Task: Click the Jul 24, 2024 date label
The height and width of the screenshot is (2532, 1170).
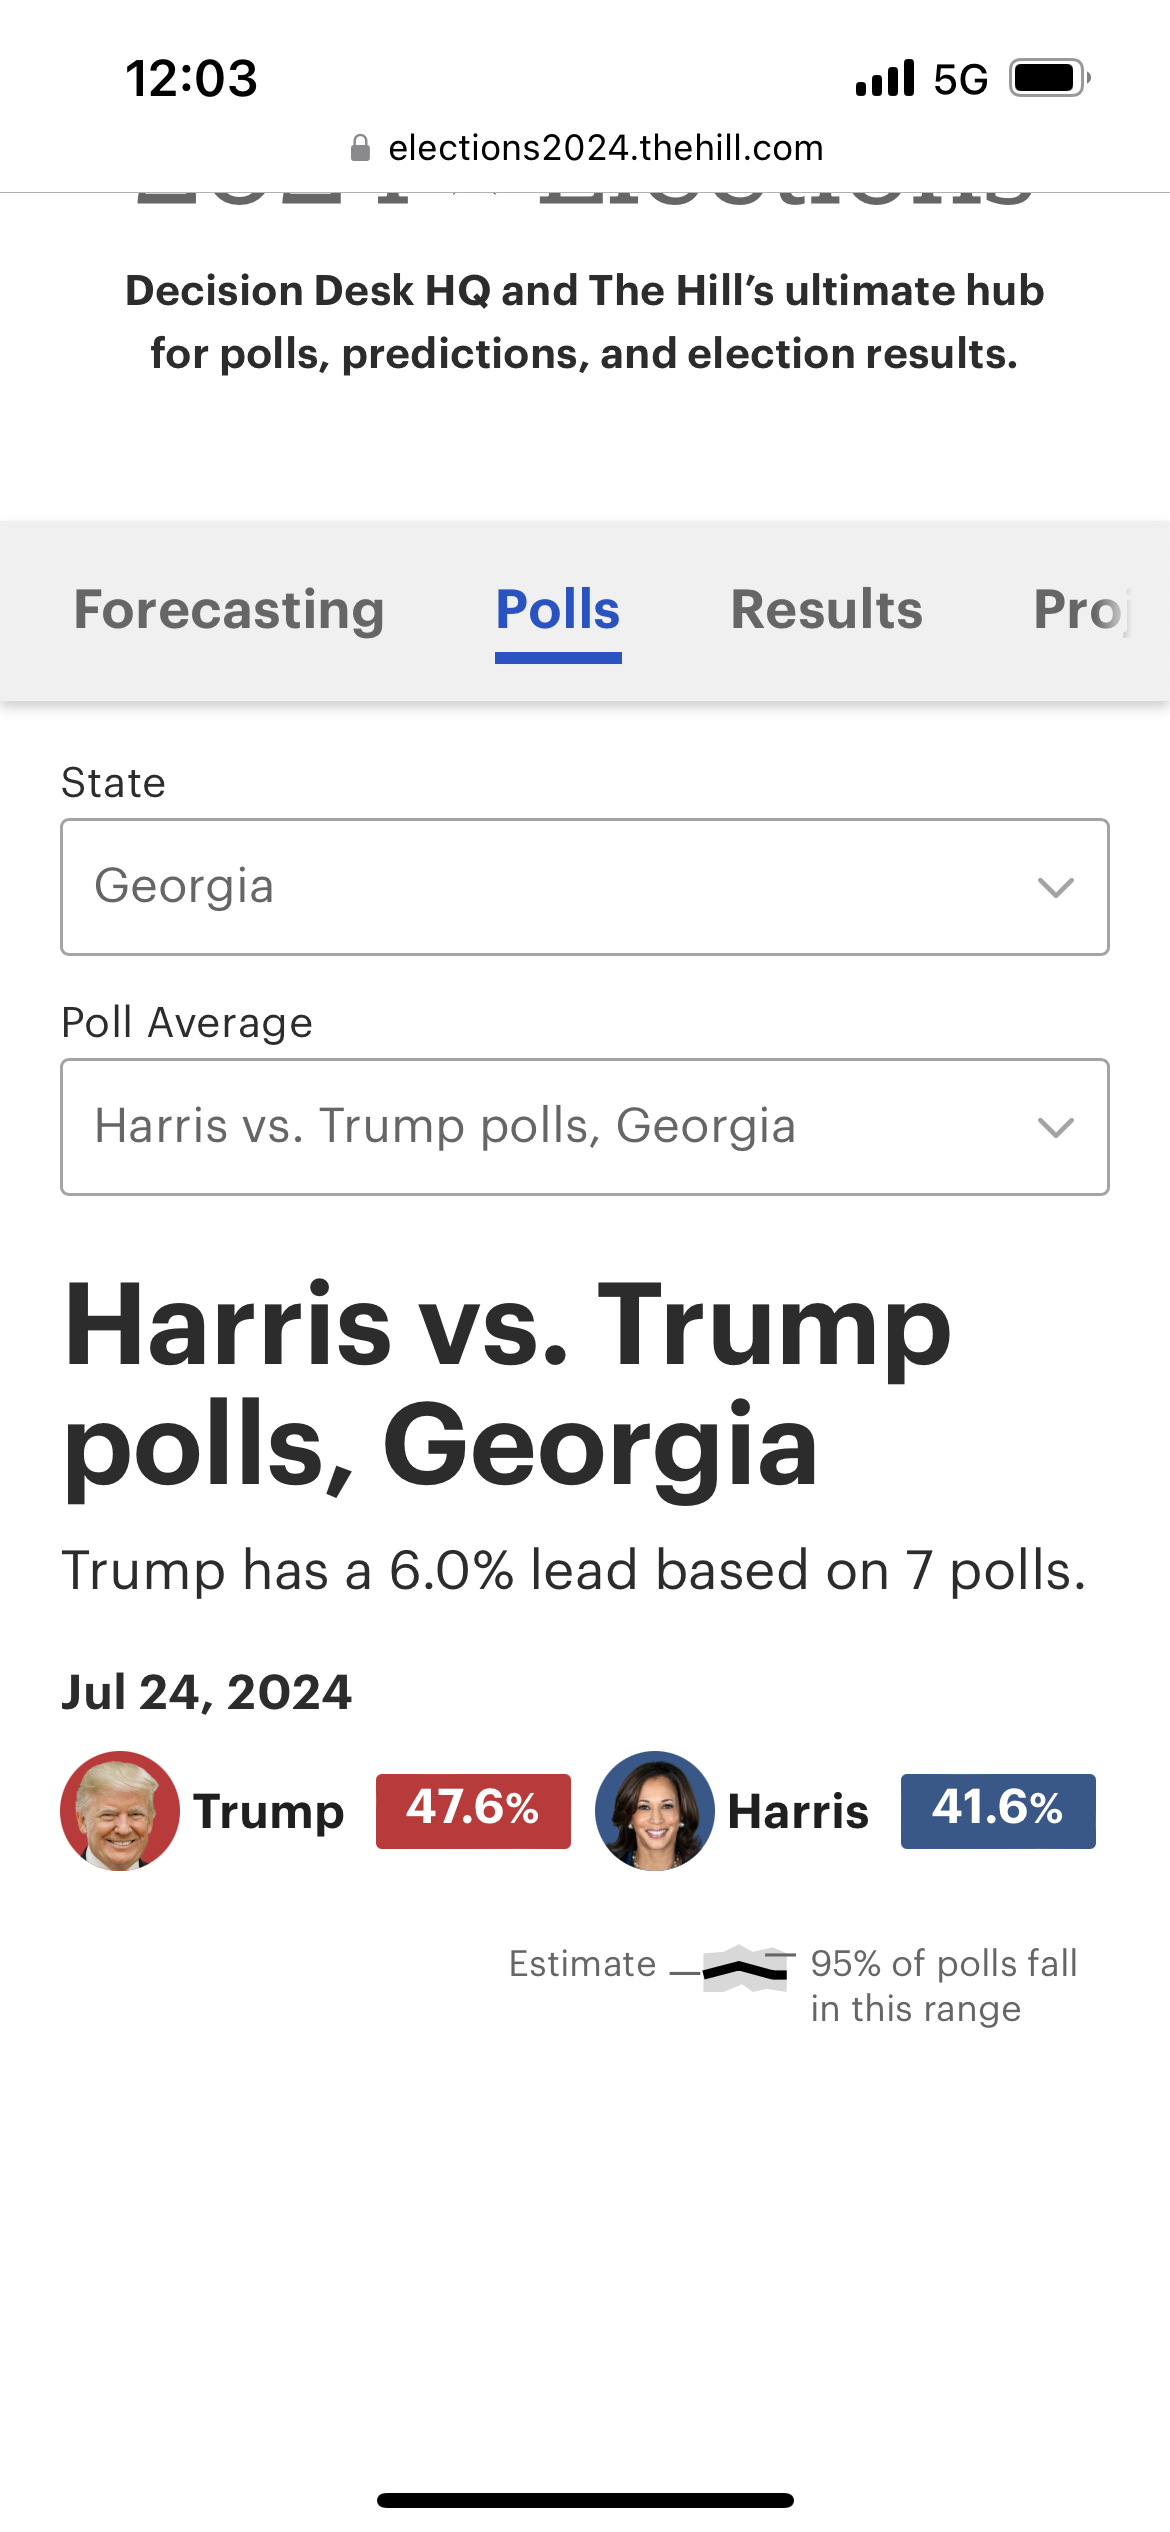Action: pyautogui.click(x=207, y=1693)
